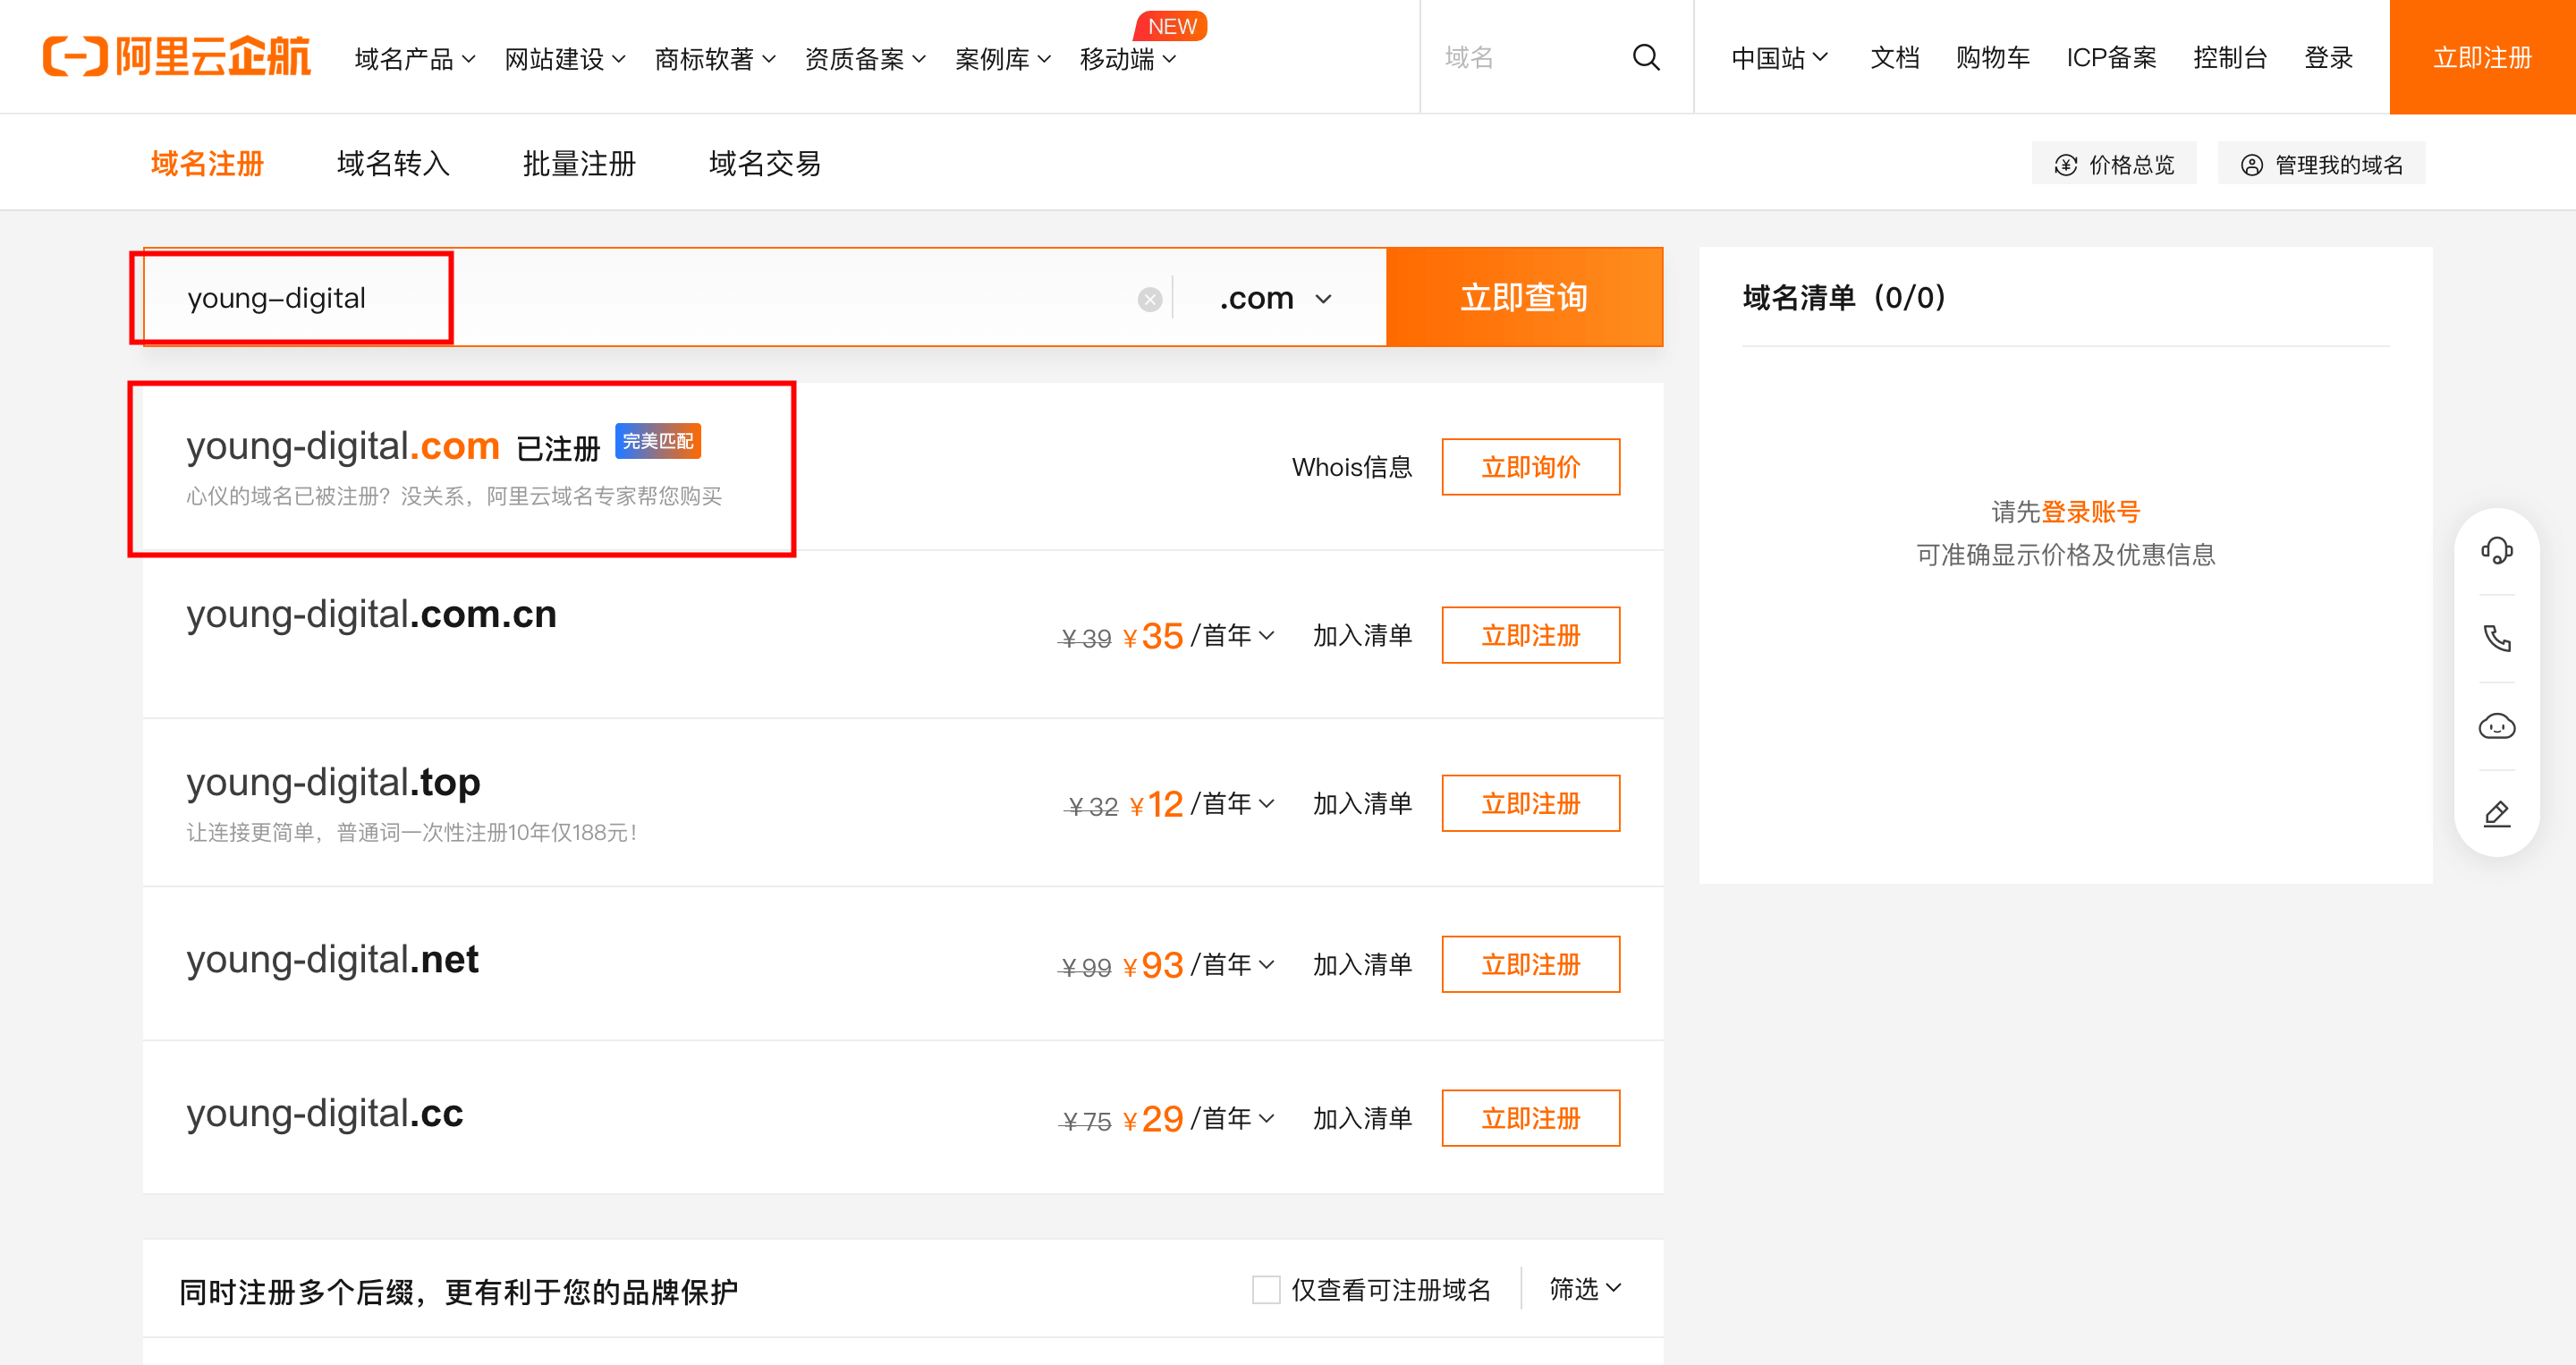
Task: Add young-digital.com.cn to list 加入清单
Action: click(x=1362, y=635)
